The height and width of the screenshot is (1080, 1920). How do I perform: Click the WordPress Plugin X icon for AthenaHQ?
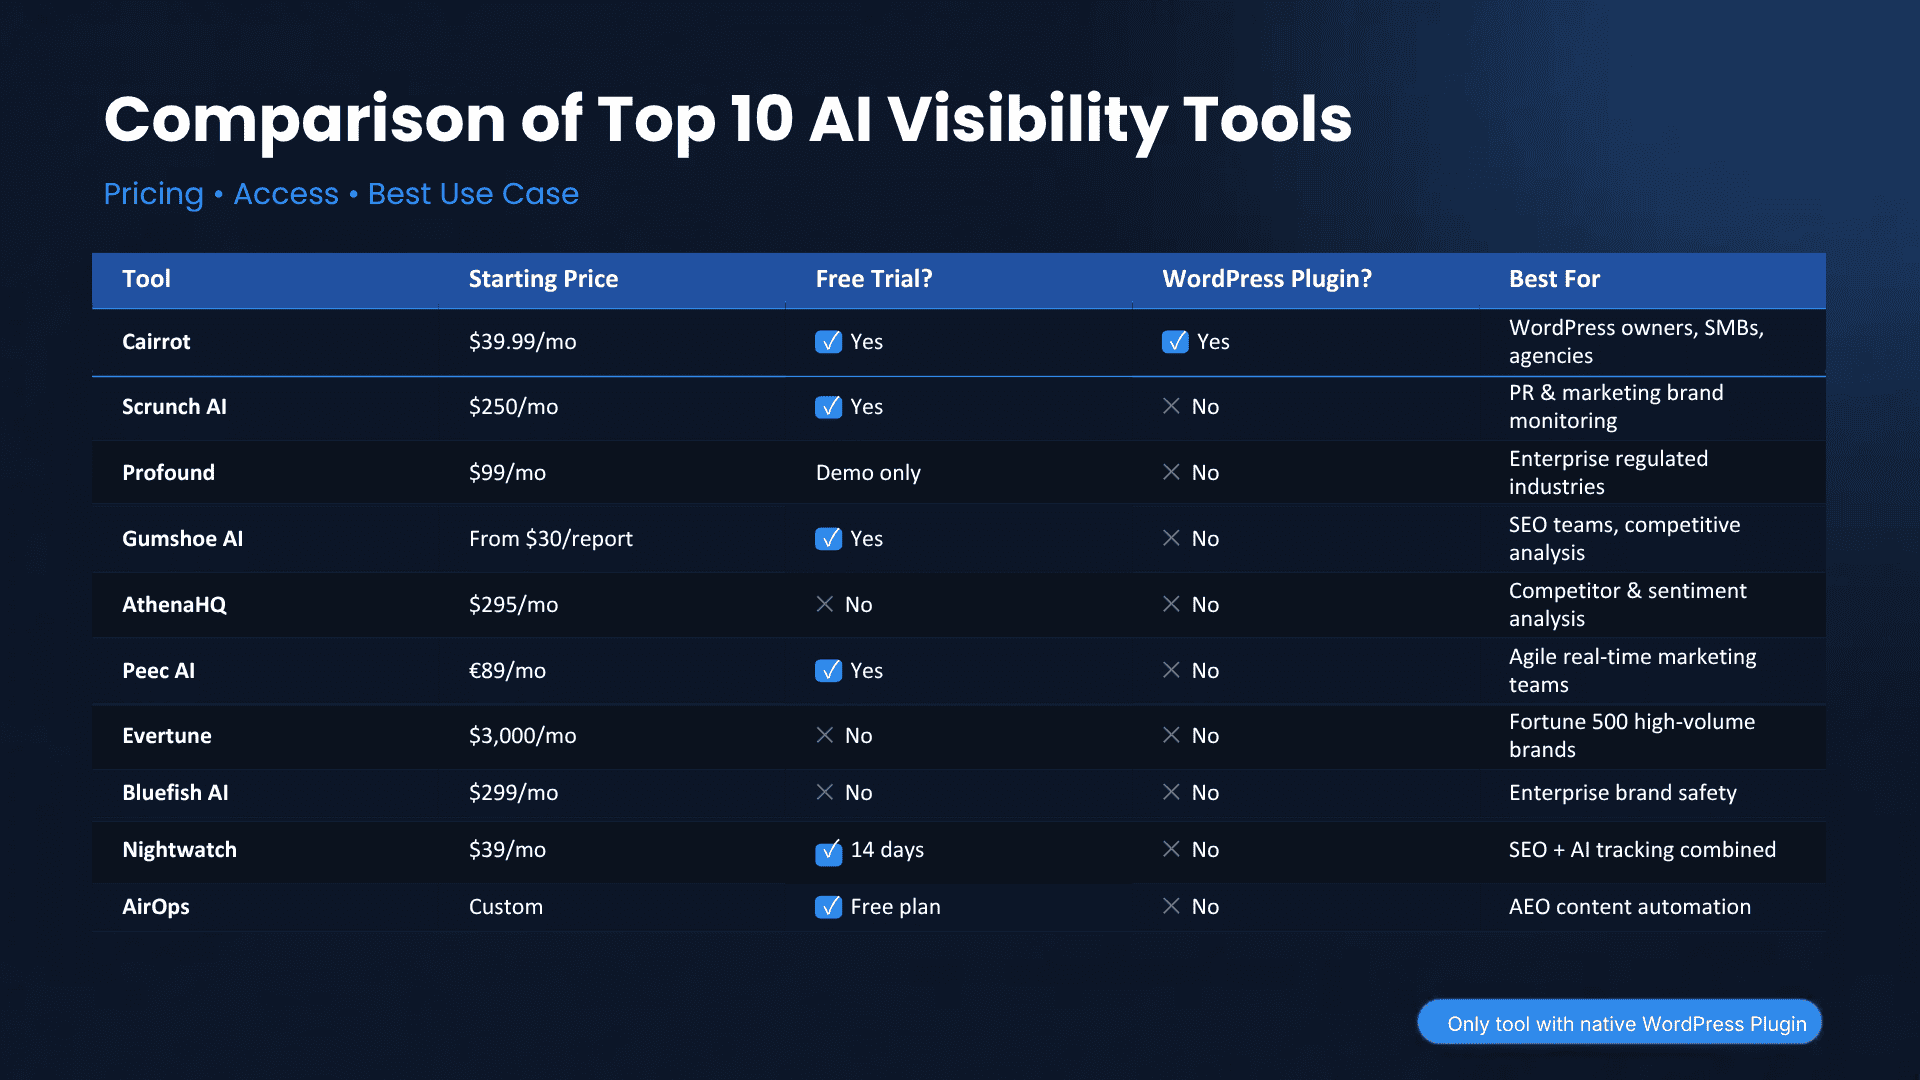coord(1171,604)
